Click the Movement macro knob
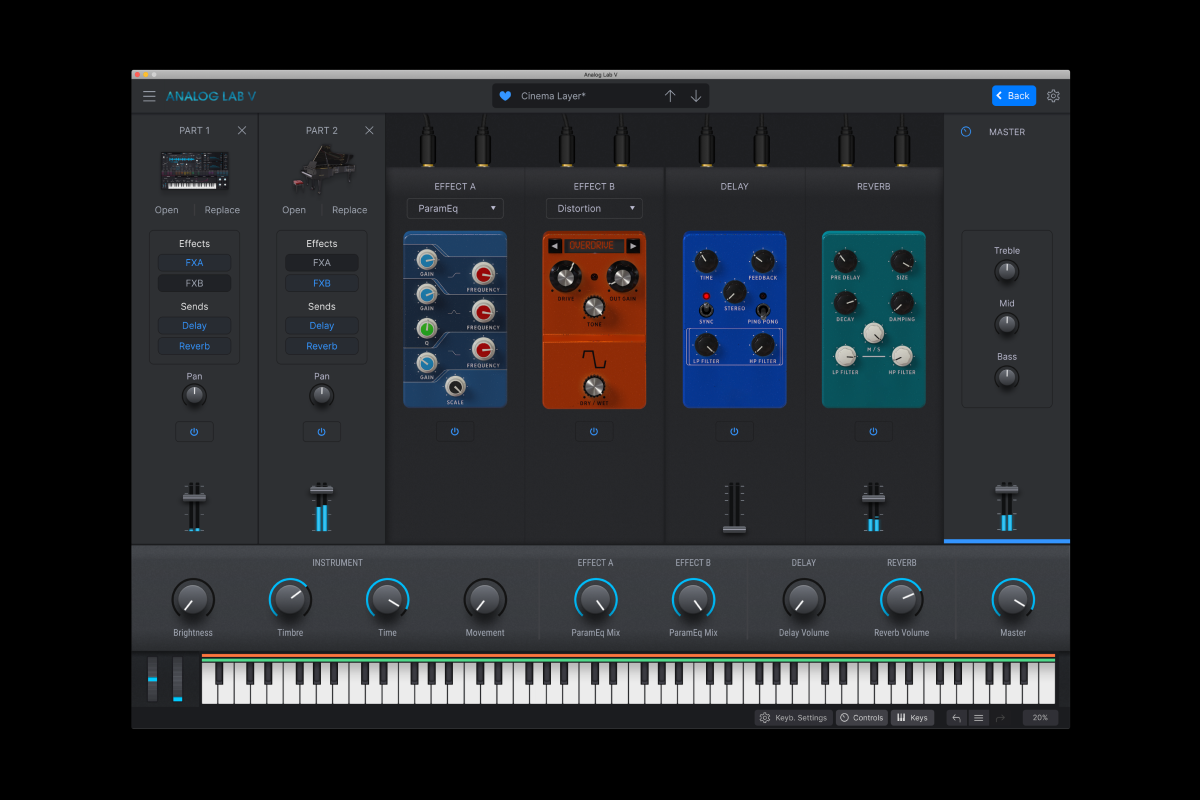This screenshot has height=800, width=1200. (485, 600)
